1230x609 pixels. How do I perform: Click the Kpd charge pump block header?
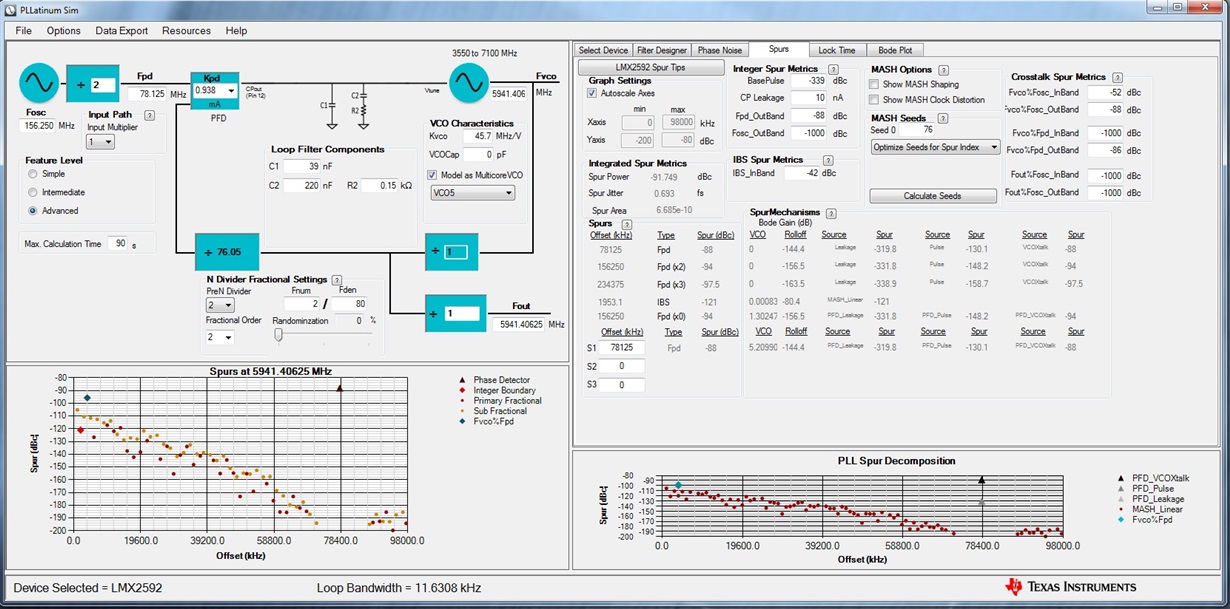pyautogui.click(x=213, y=76)
